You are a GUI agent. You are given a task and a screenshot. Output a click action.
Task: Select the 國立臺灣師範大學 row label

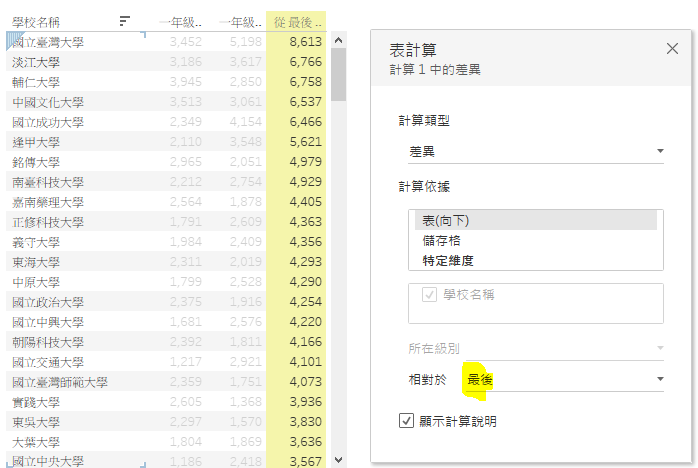pyautogui.click(x=60, y=383)
